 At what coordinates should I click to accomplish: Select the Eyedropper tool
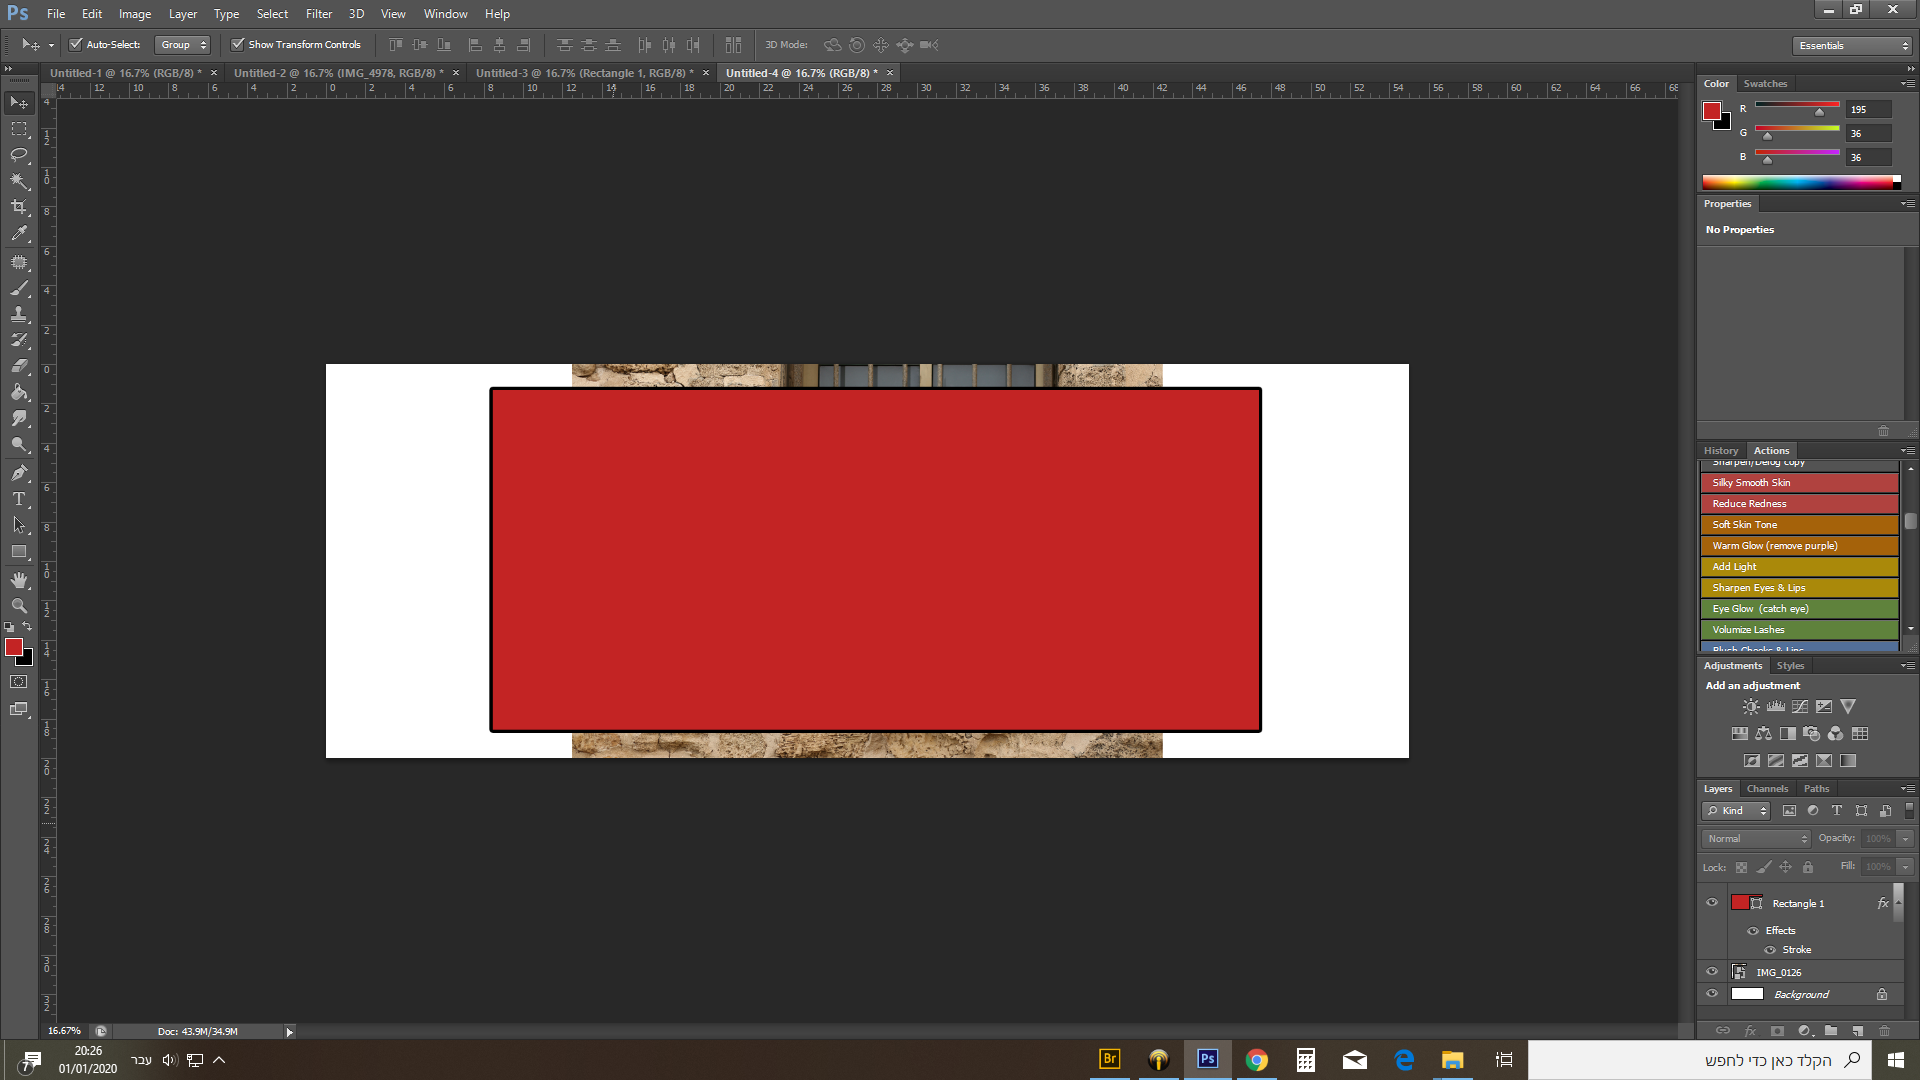[18, 233]
